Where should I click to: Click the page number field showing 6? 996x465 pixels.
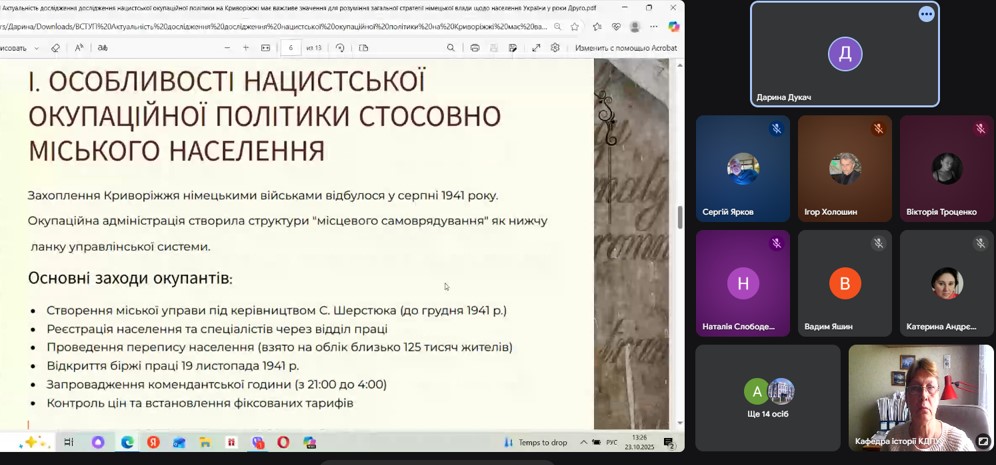tap(292, 48)
